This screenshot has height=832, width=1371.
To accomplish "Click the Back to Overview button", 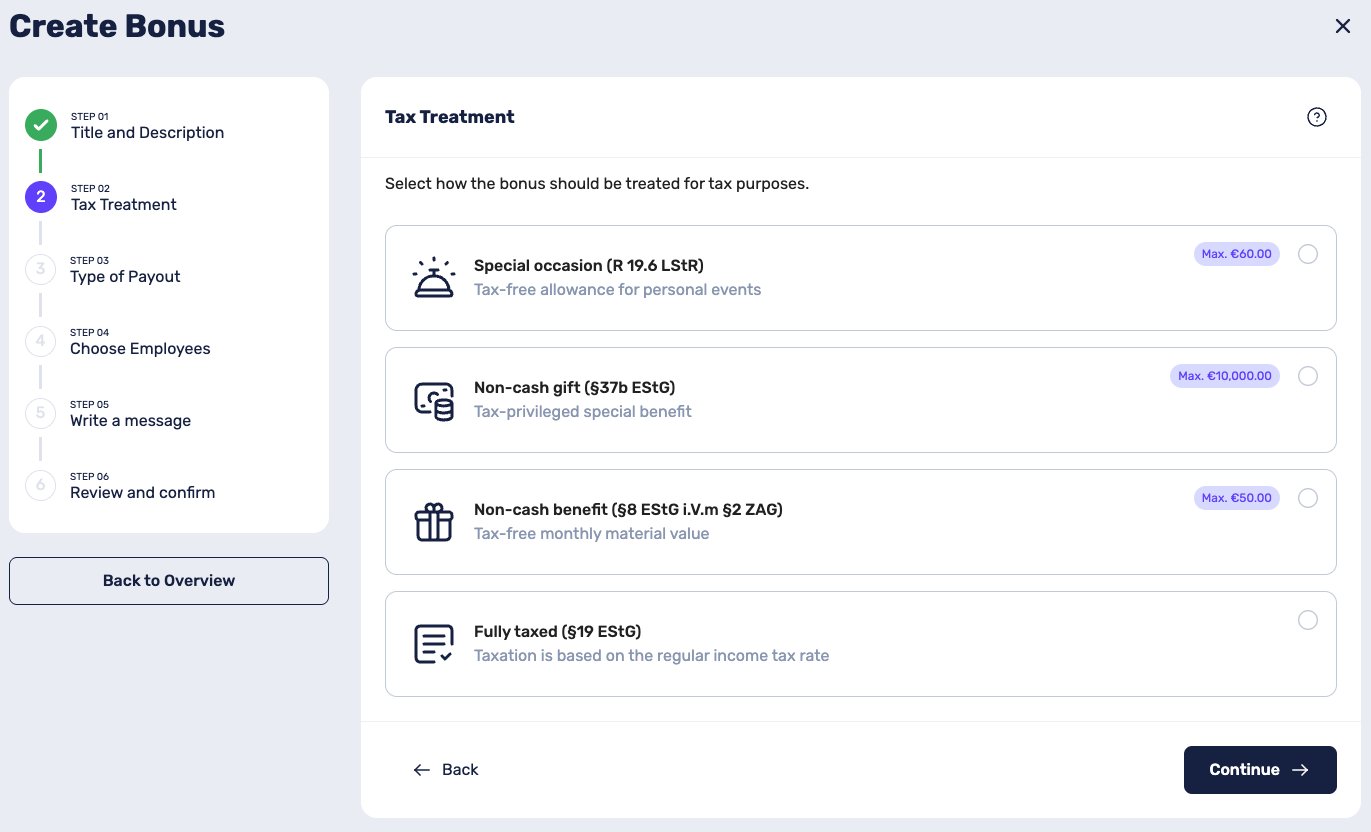I will pyautogui.click(x=169, y=581).
